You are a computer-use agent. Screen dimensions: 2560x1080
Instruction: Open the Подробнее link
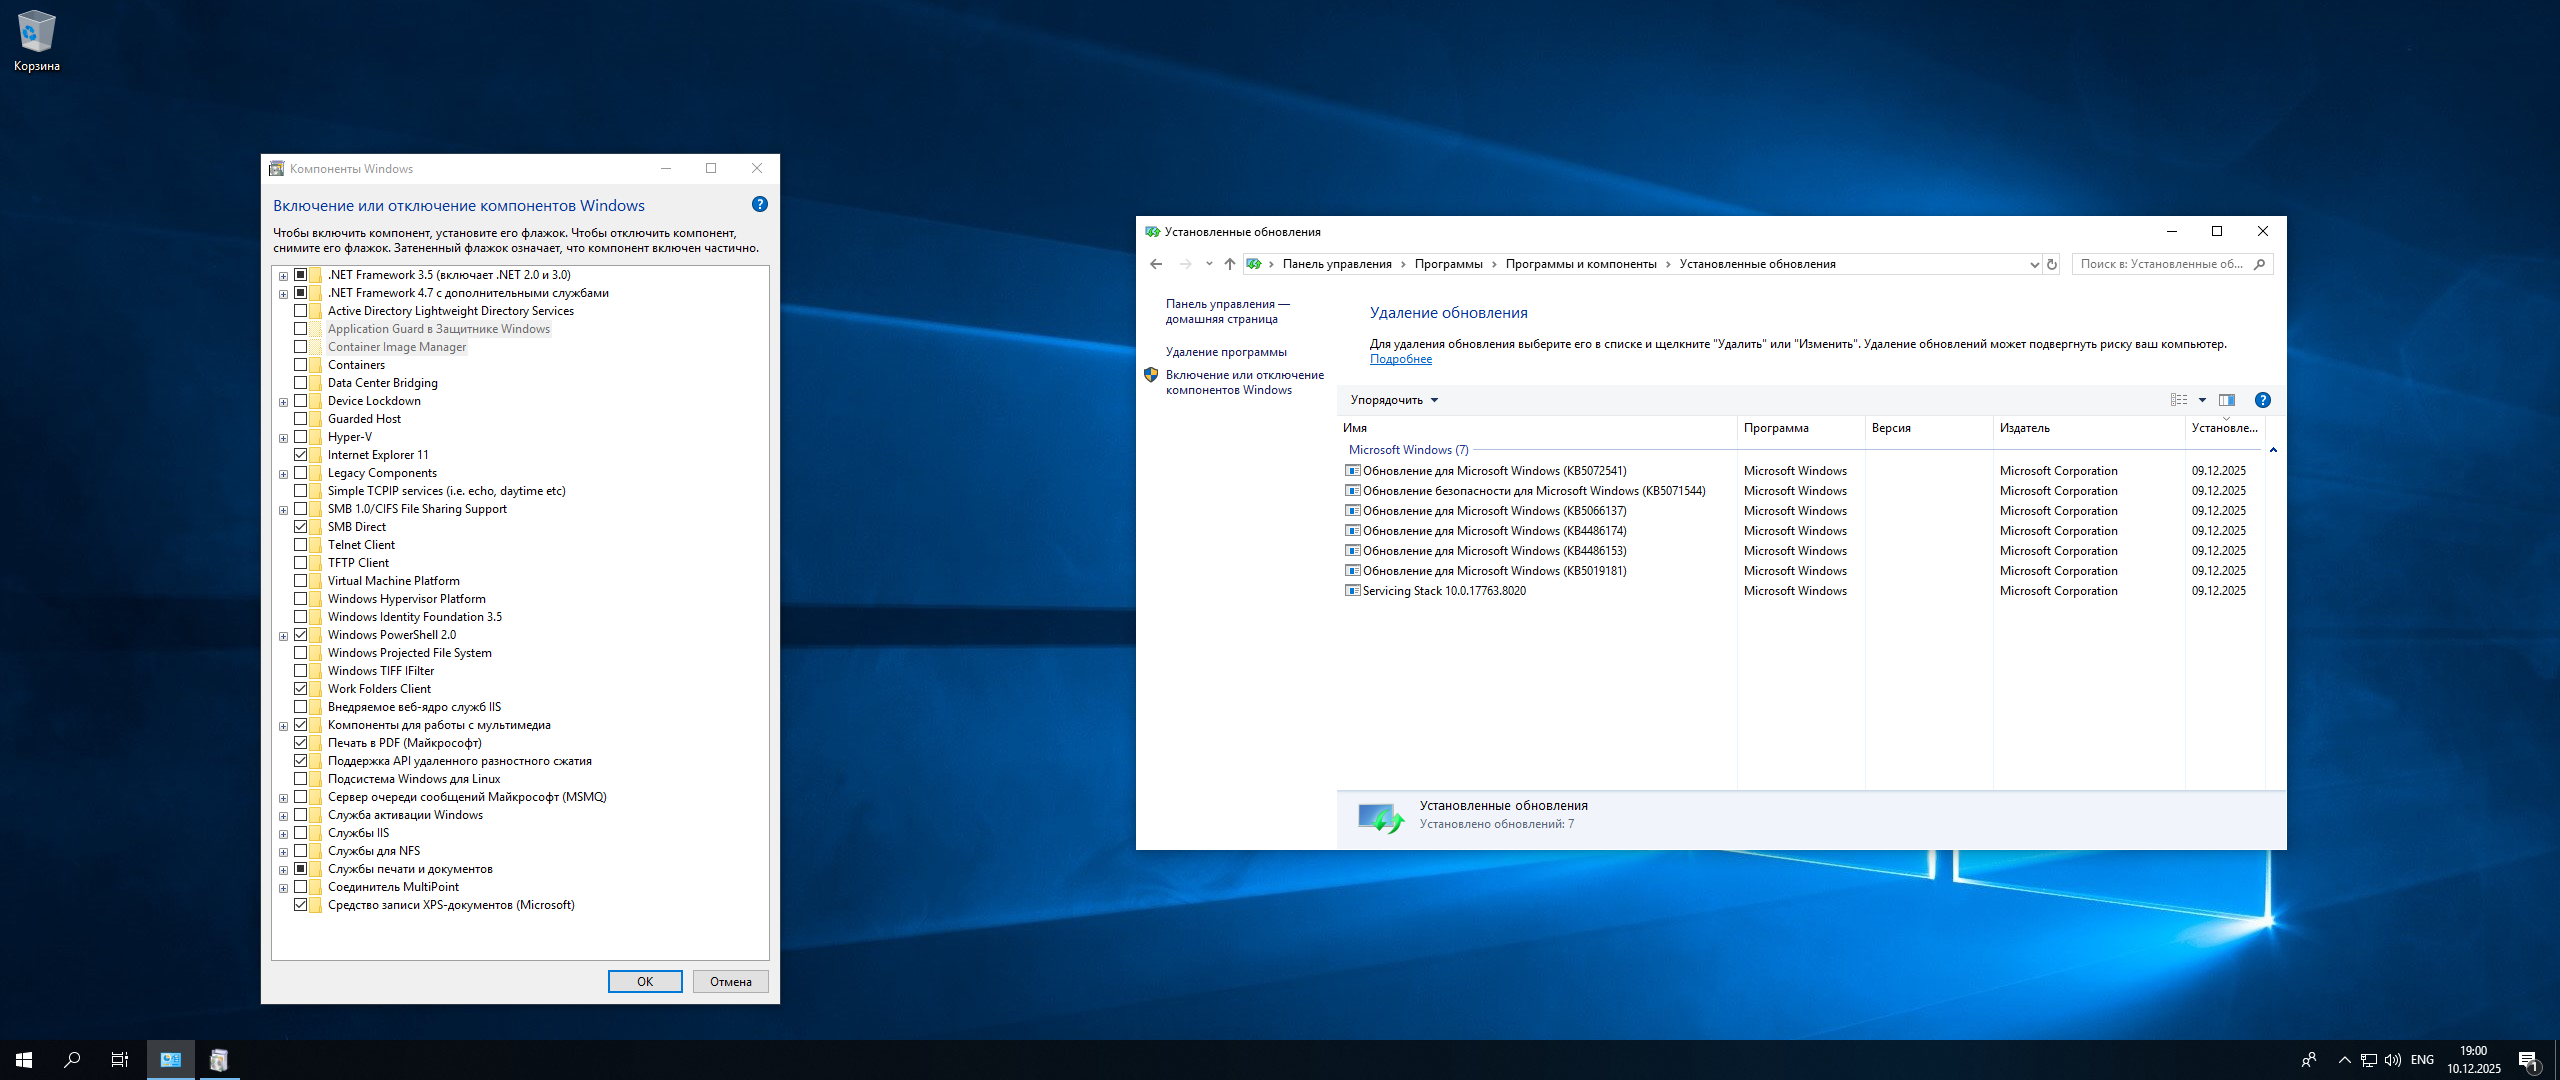[1400, 359]
